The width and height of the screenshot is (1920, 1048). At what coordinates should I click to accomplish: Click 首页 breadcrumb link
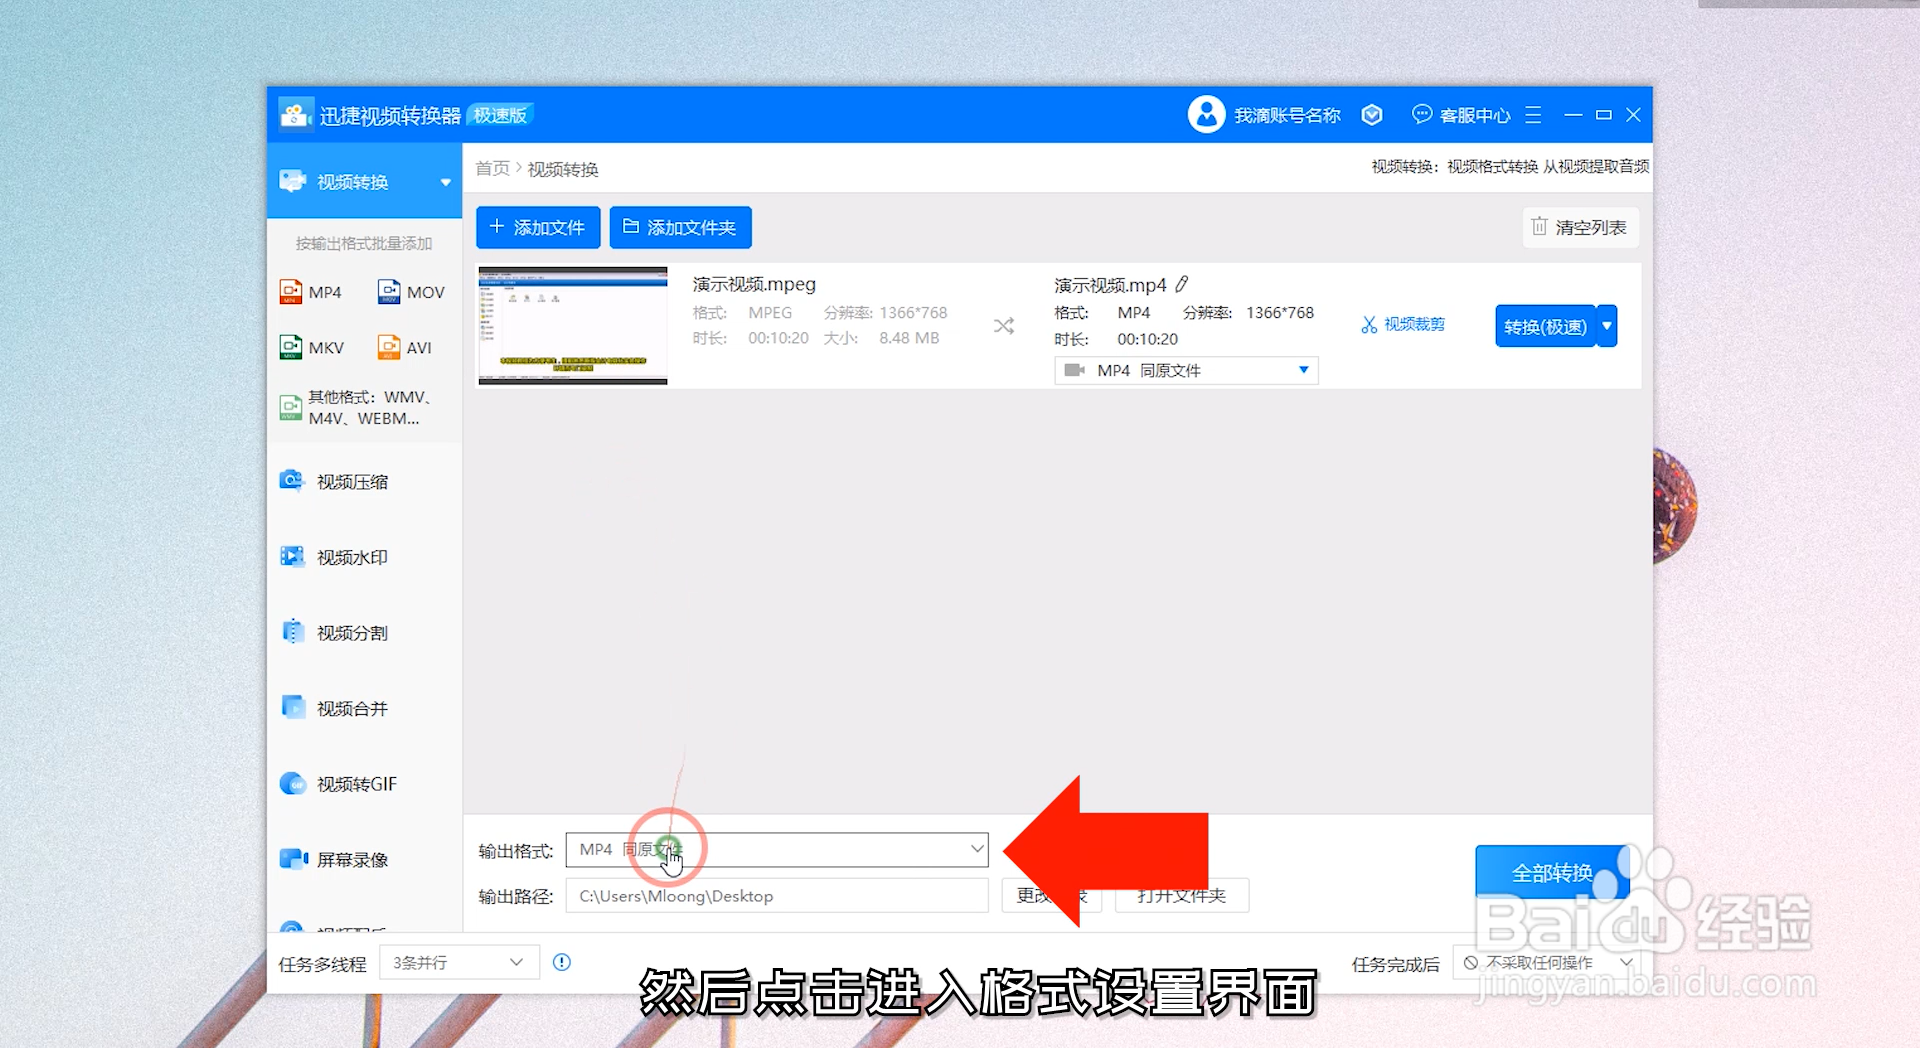point(492,168)
